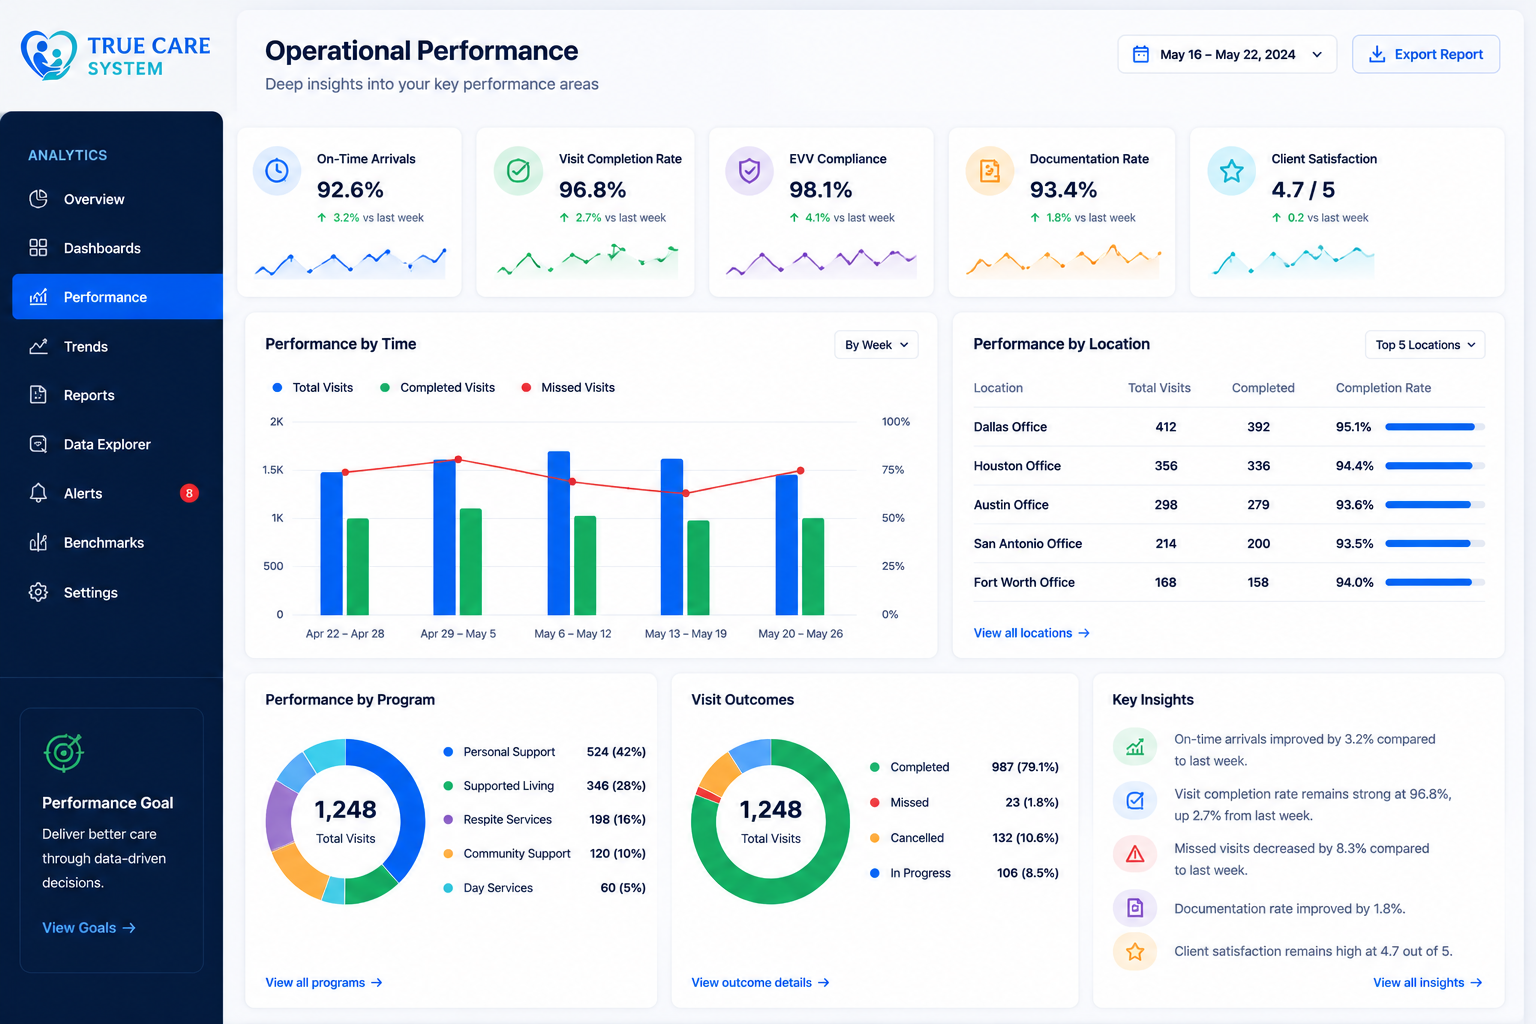This screenshot has width=1536, height=1024.
Task: Click the Performance Goal target icon
Action: point(63,752)
